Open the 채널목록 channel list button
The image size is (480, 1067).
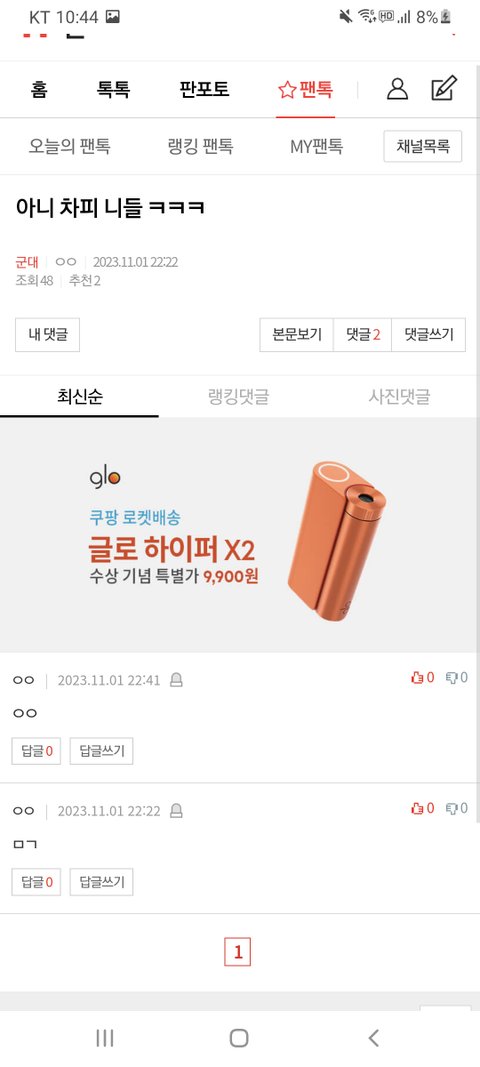pos(423,146)
